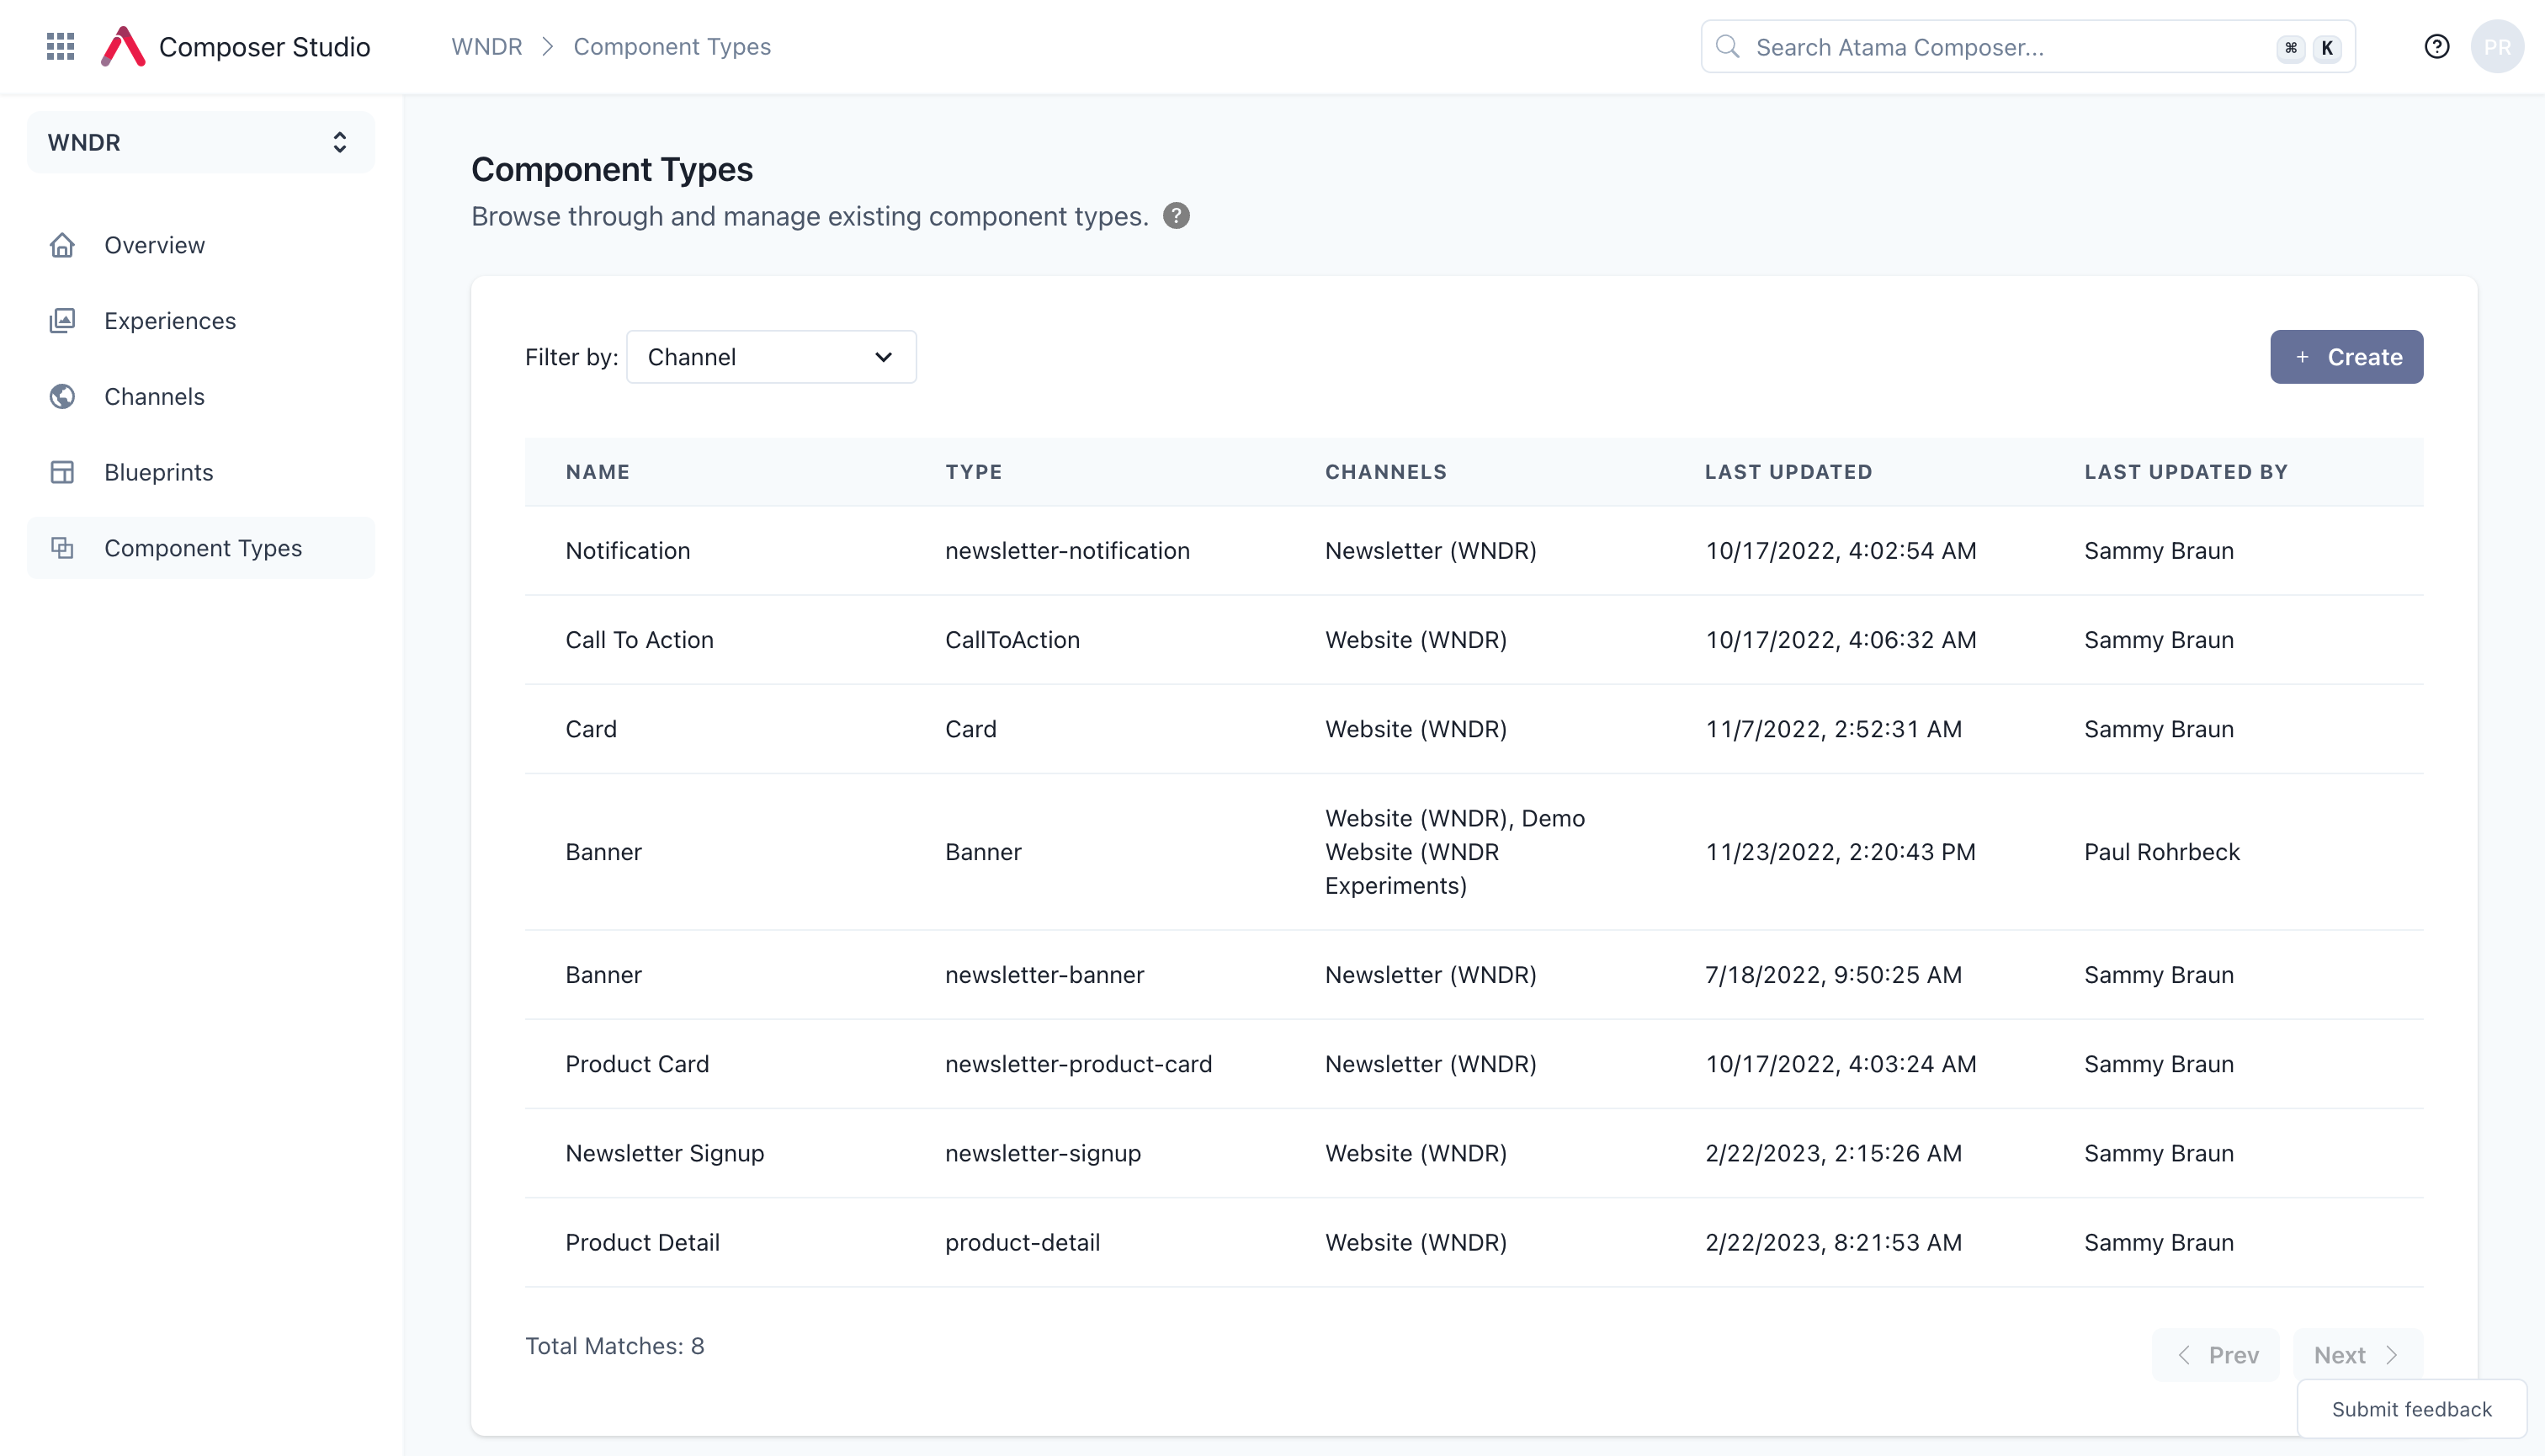Open the Overview section
Screen dimensions: 2545x1456
point(154,243)
